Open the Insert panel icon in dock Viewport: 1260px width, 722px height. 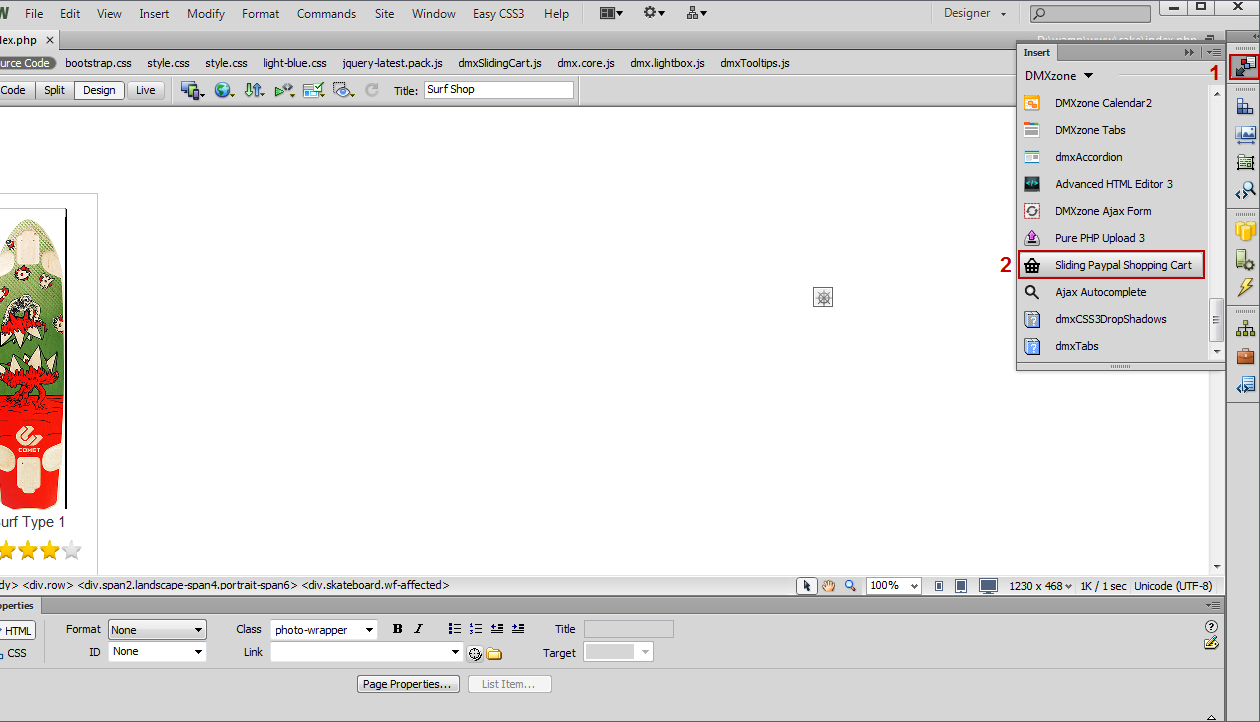[1245, 68]
